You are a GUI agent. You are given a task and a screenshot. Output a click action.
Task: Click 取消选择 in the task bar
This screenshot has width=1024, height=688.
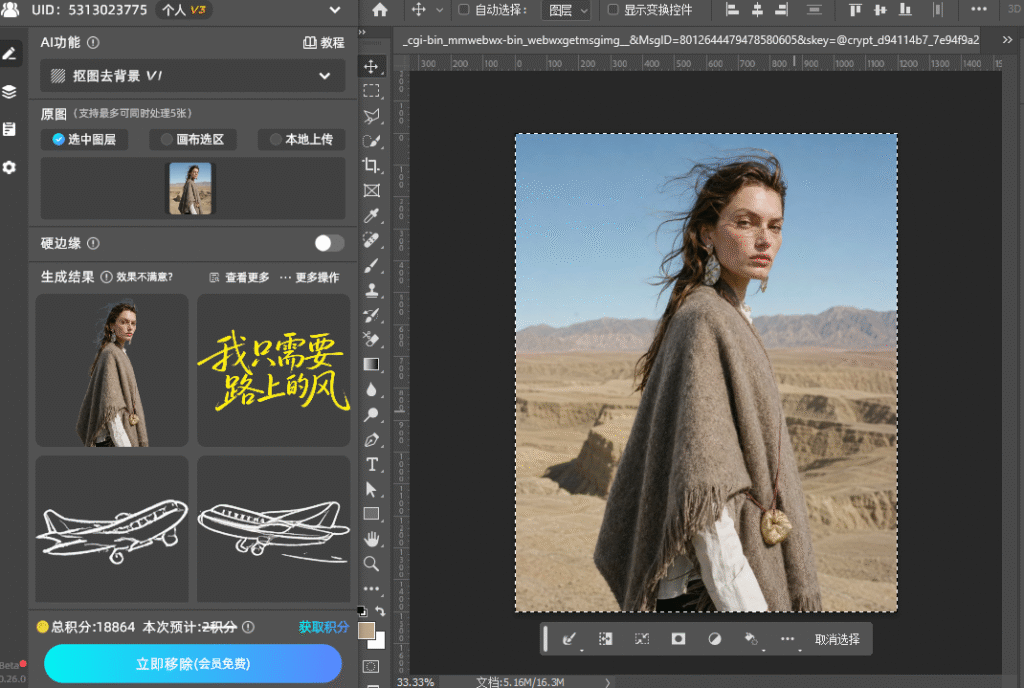point(837,640)
